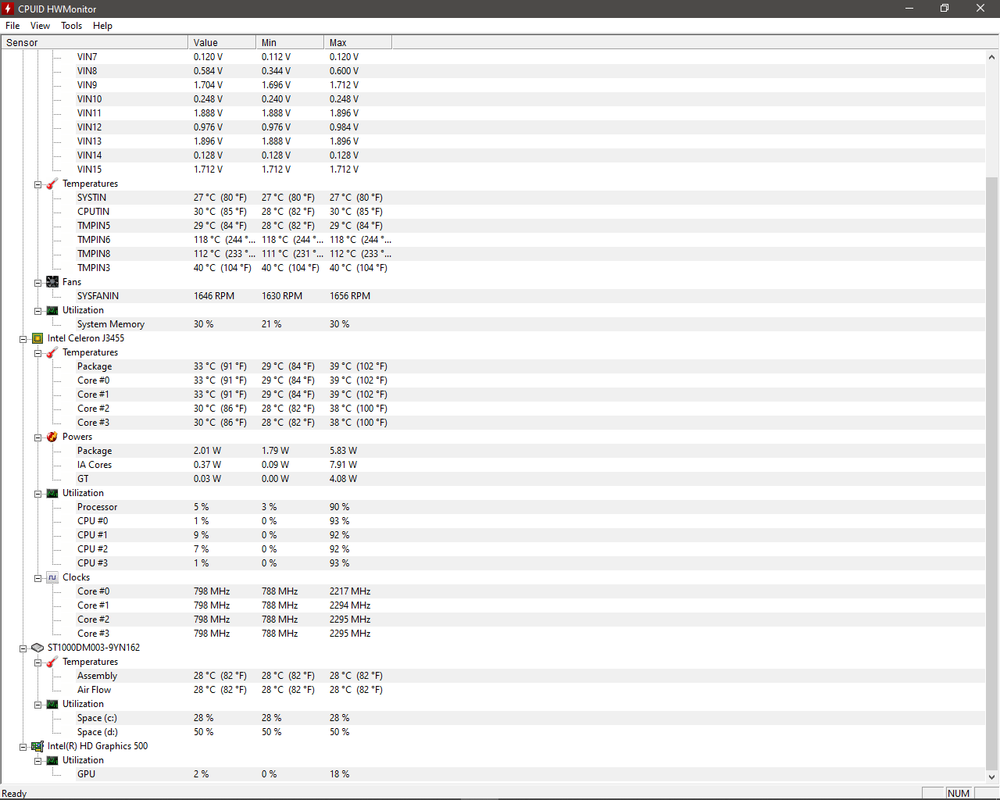Screen dimensions: 1000x800
Task: Click the Value column header
Action: click(222, 42)
